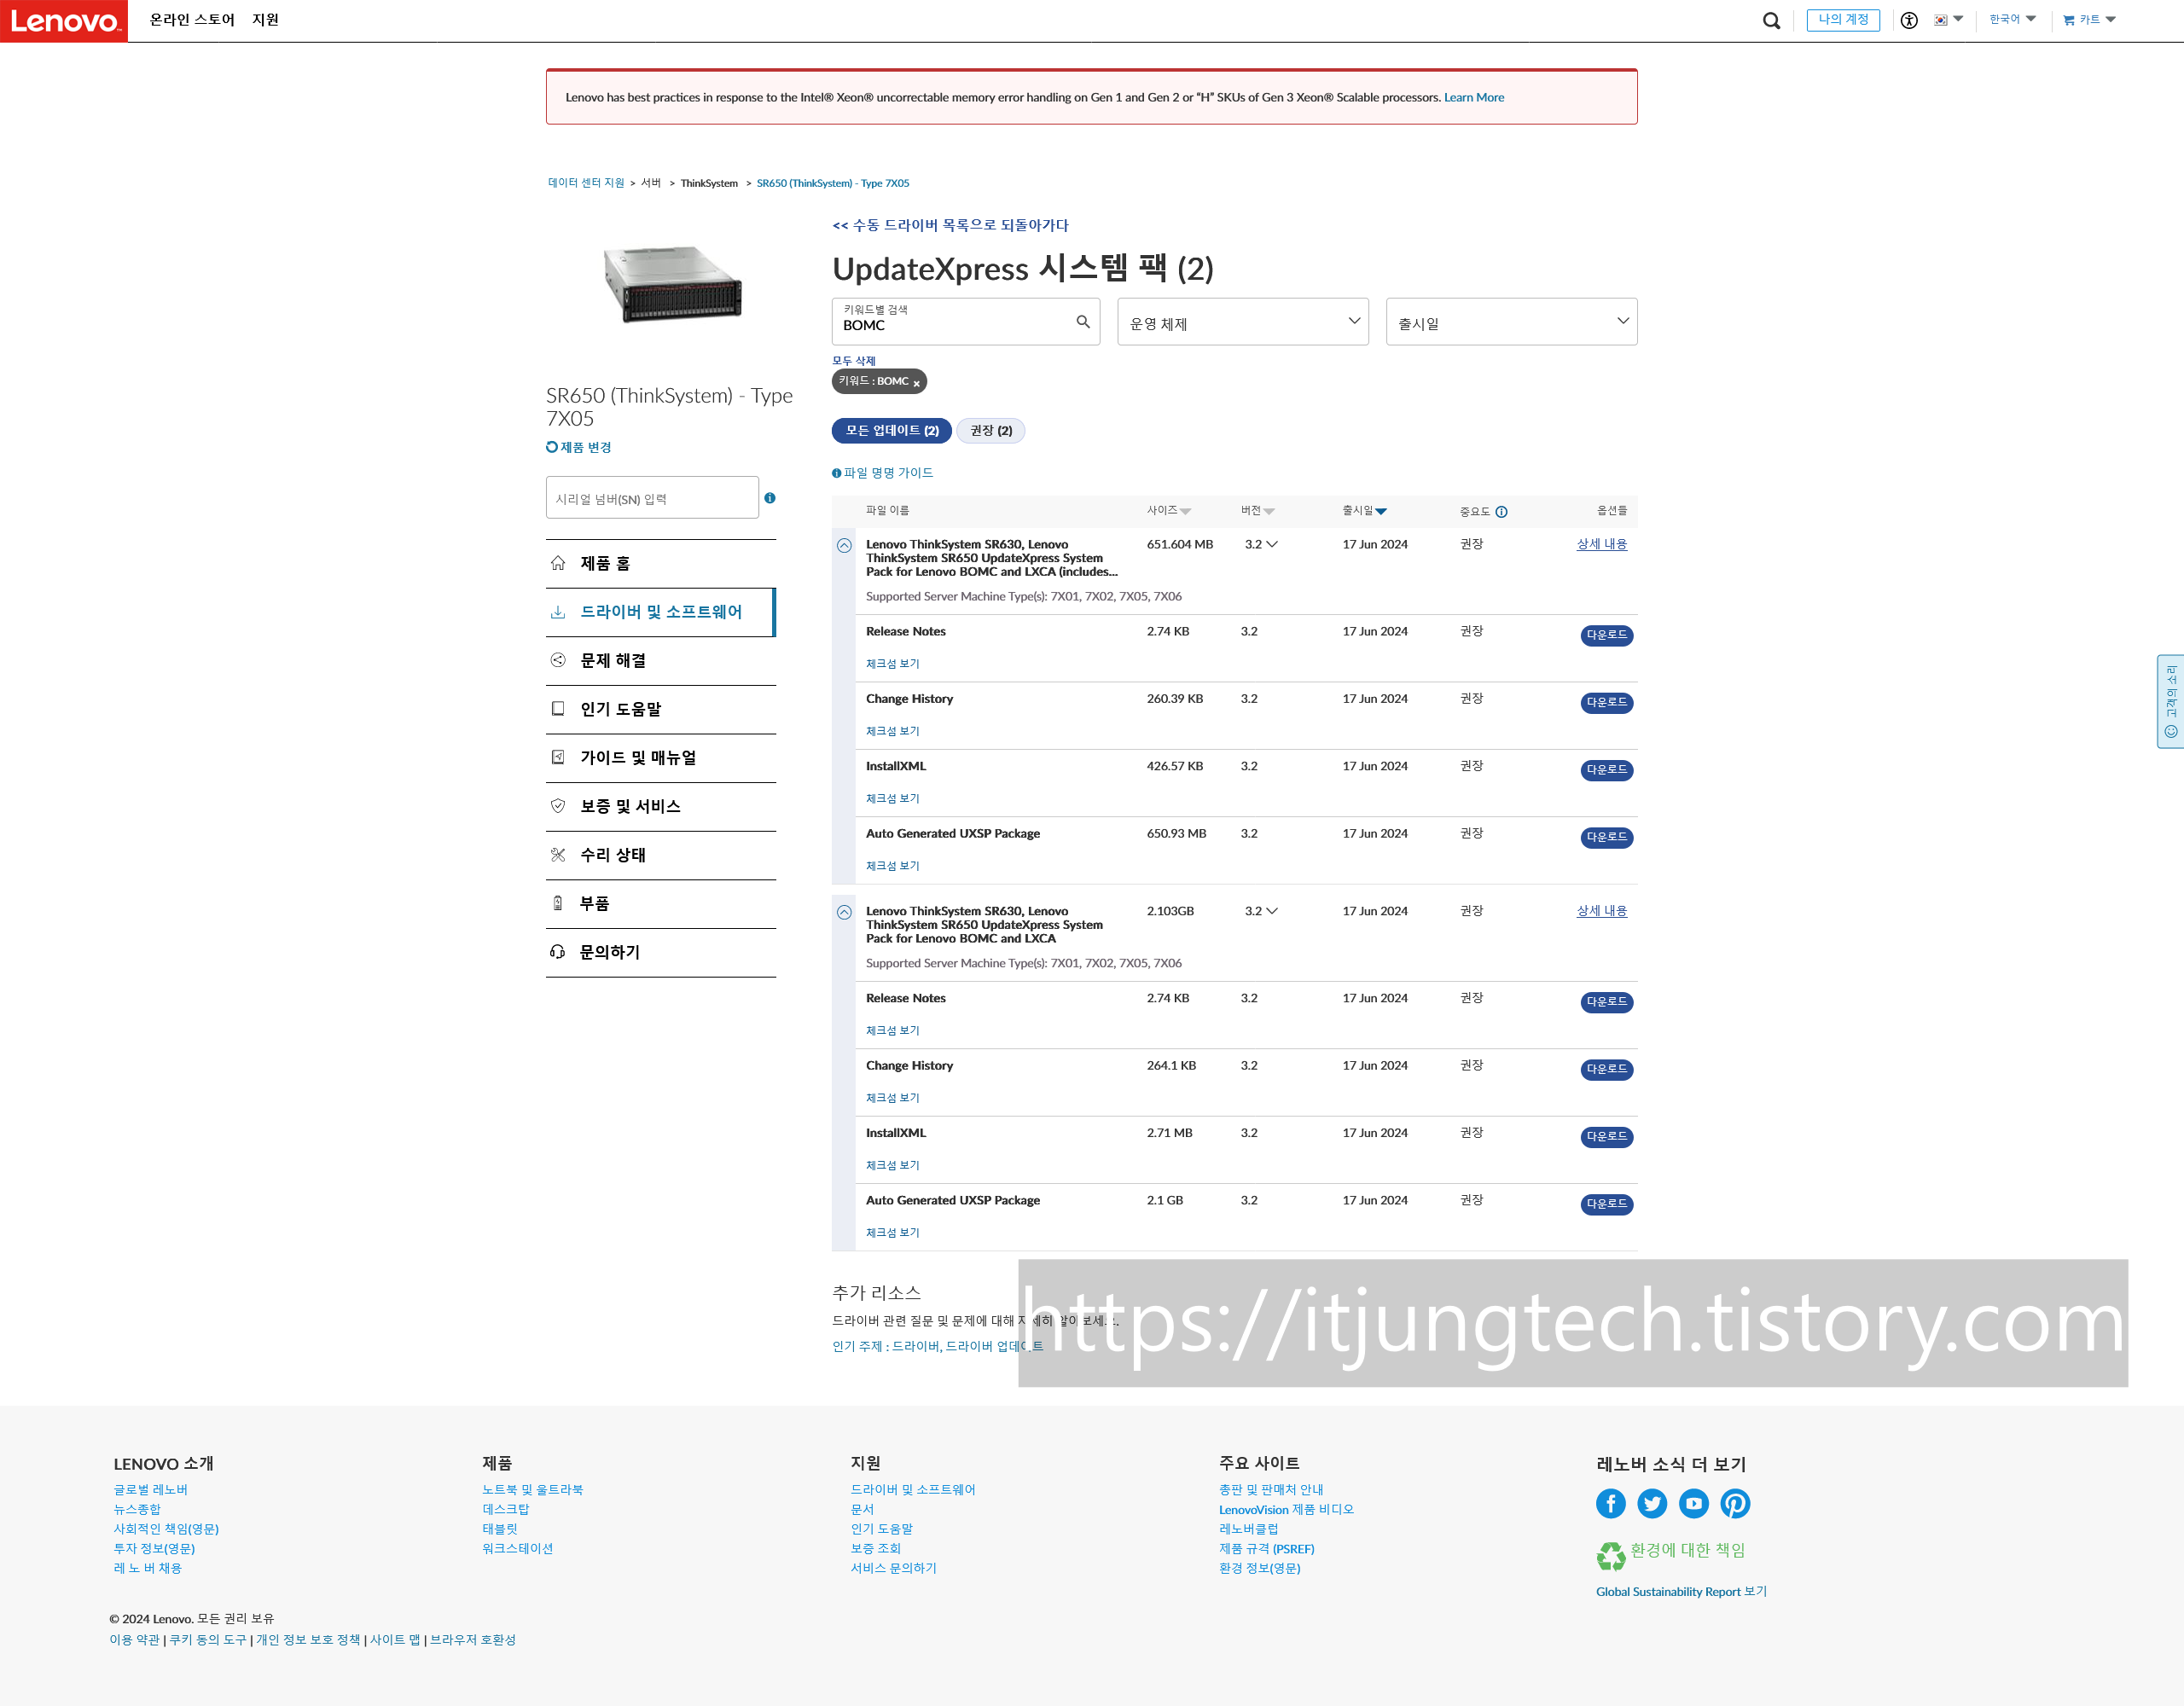The width and height of the screenshot is (2184, 1706).
Task: Click the 시리얼 넘버(SN) 입력 field
Action: click(x=652, y=498)
